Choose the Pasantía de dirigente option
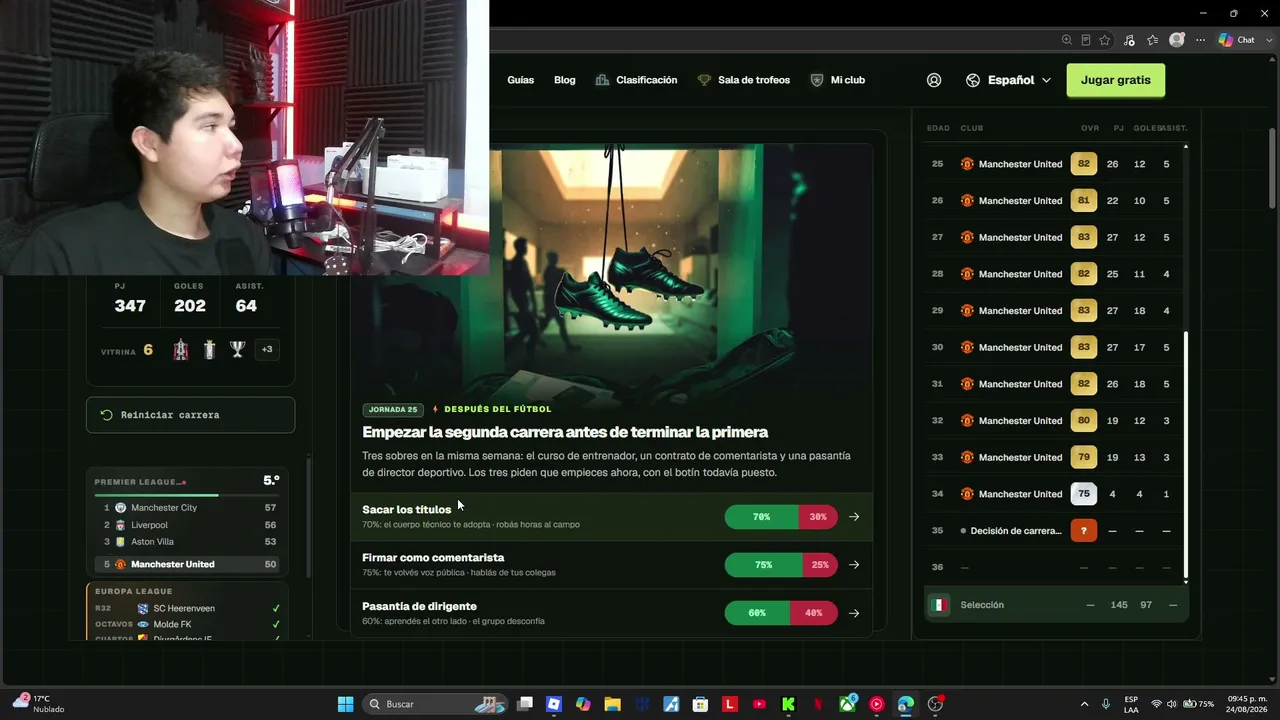This screenshot has height=720, width=1280. 612,613
